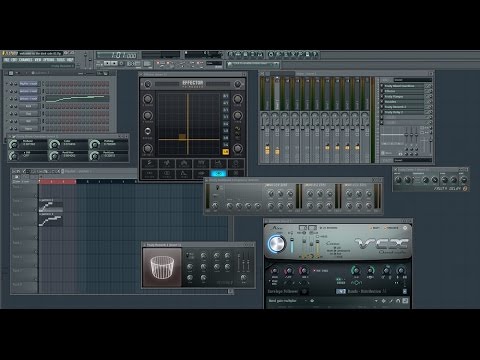Select the top time-division button in Effector

226,96
